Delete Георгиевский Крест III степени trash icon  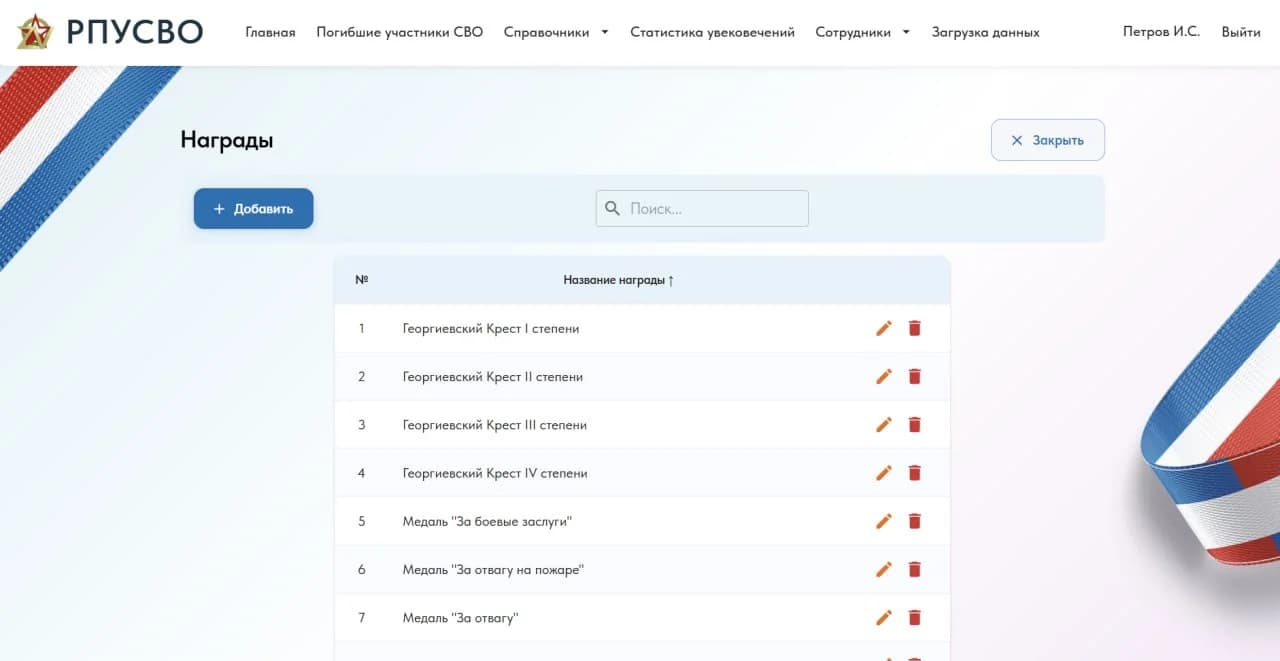[x=914, y=425]
